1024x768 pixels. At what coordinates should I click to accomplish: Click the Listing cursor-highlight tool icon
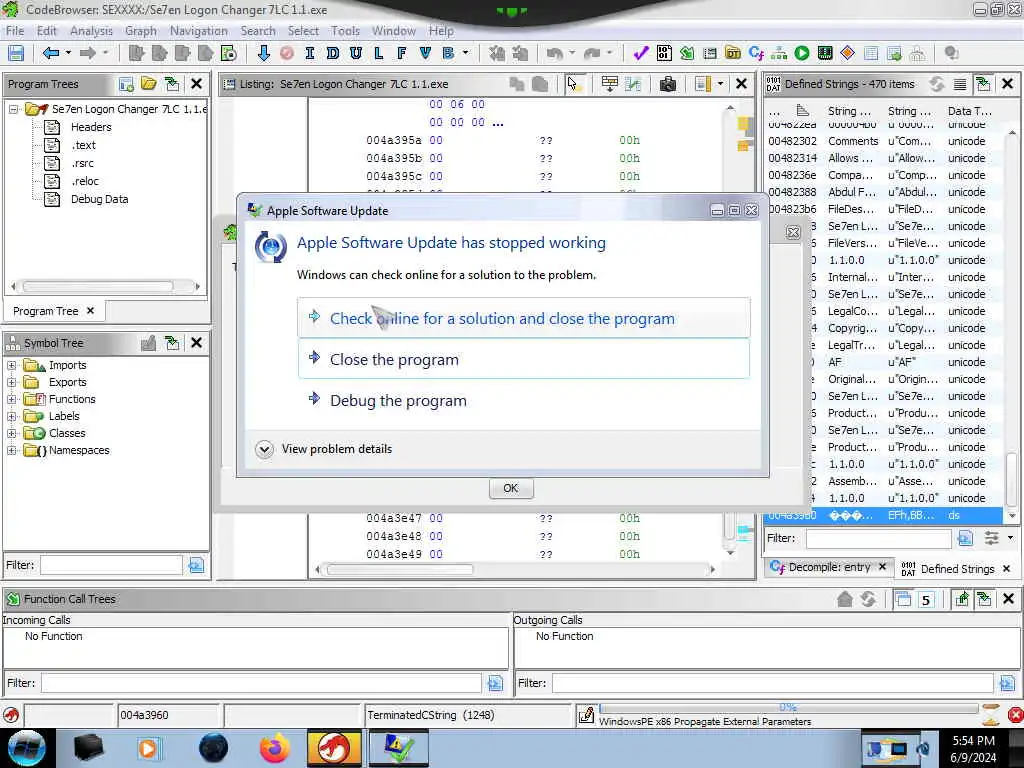(573, 84)
